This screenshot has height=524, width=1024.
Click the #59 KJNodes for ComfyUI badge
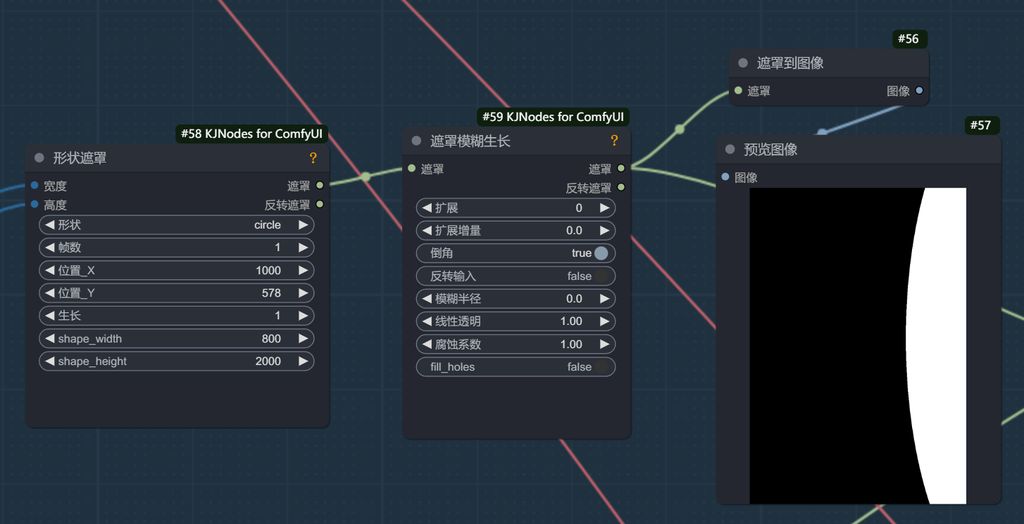[x=553, y=117]
